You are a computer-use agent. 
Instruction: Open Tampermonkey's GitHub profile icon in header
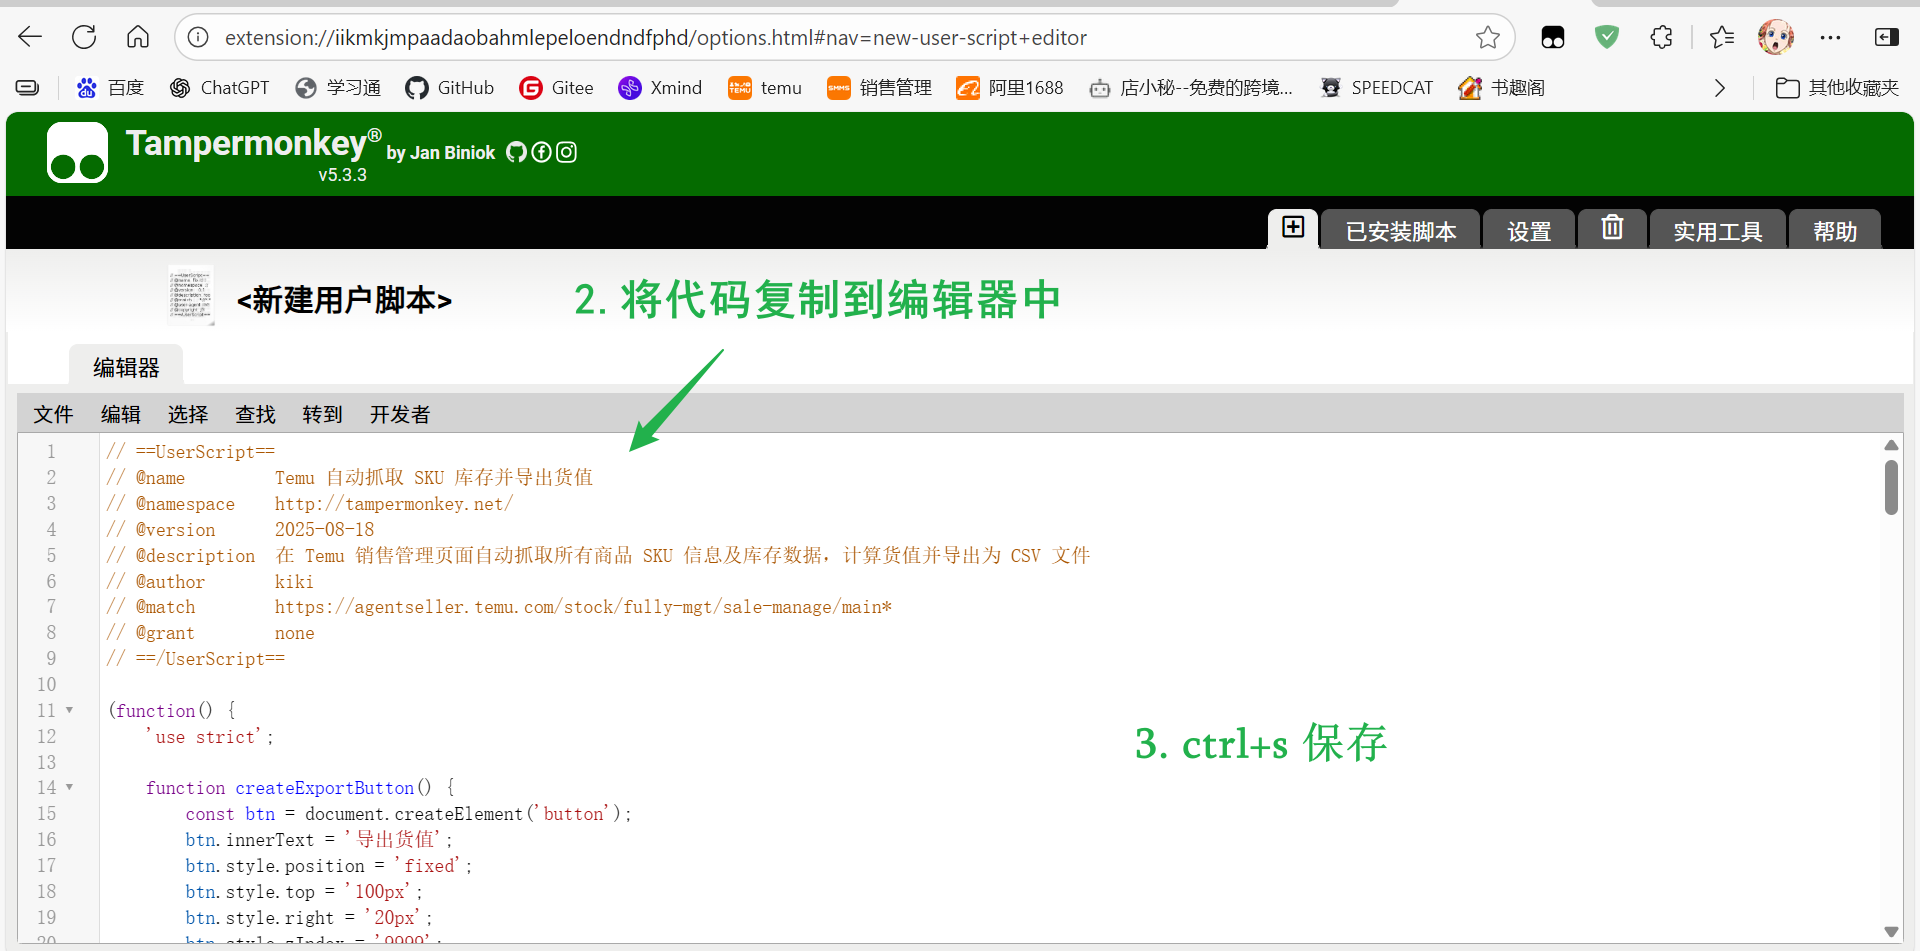516,152
